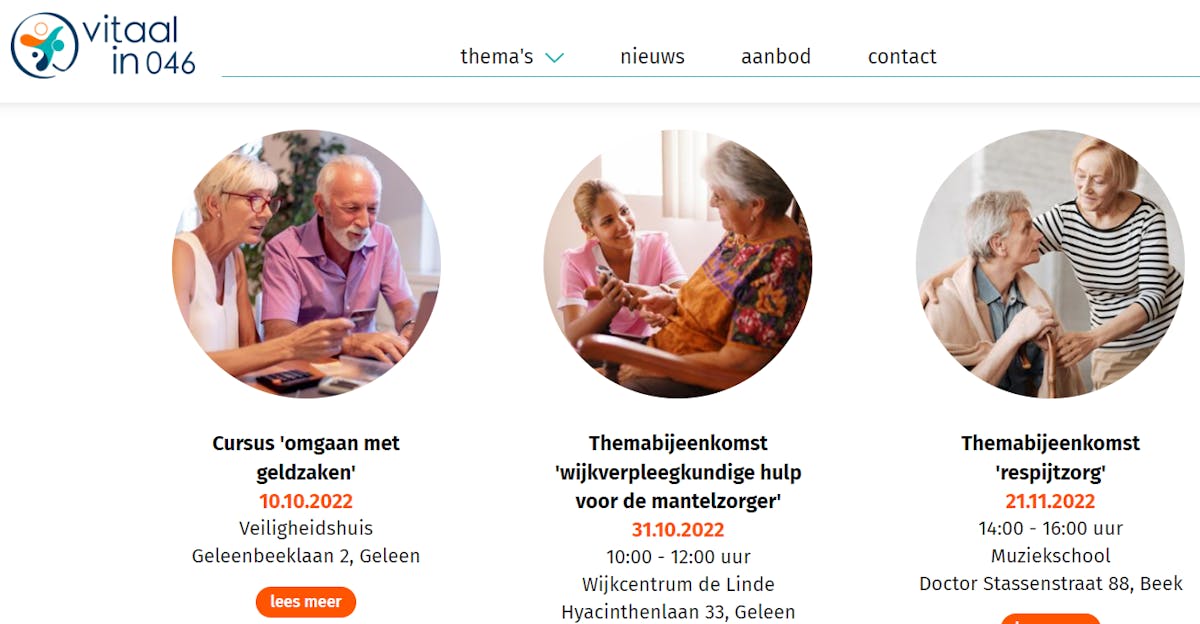Open the aanbod menu item
Viewport: 1200px width, 624px height.
776,57
